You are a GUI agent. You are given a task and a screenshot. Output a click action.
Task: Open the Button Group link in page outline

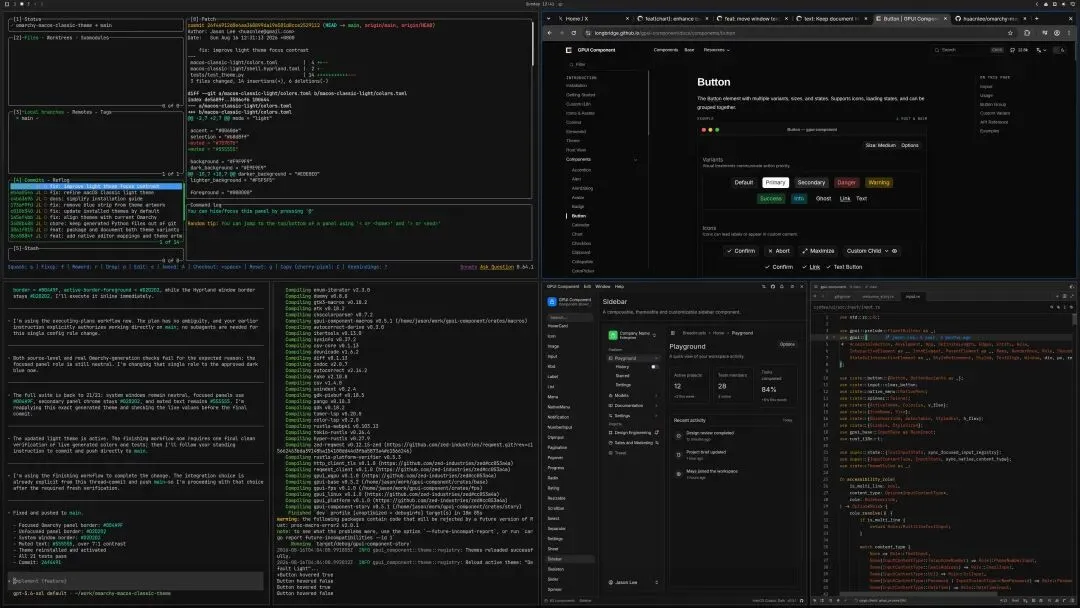click(993, 105)
